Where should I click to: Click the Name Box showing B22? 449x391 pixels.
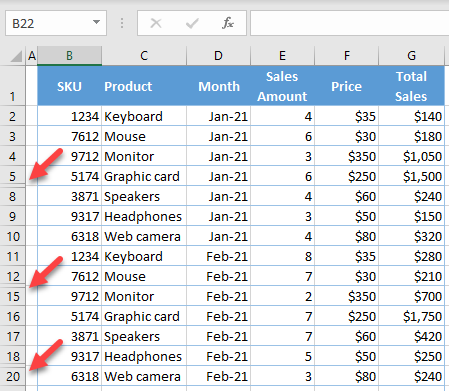click(x=56, y=23)
